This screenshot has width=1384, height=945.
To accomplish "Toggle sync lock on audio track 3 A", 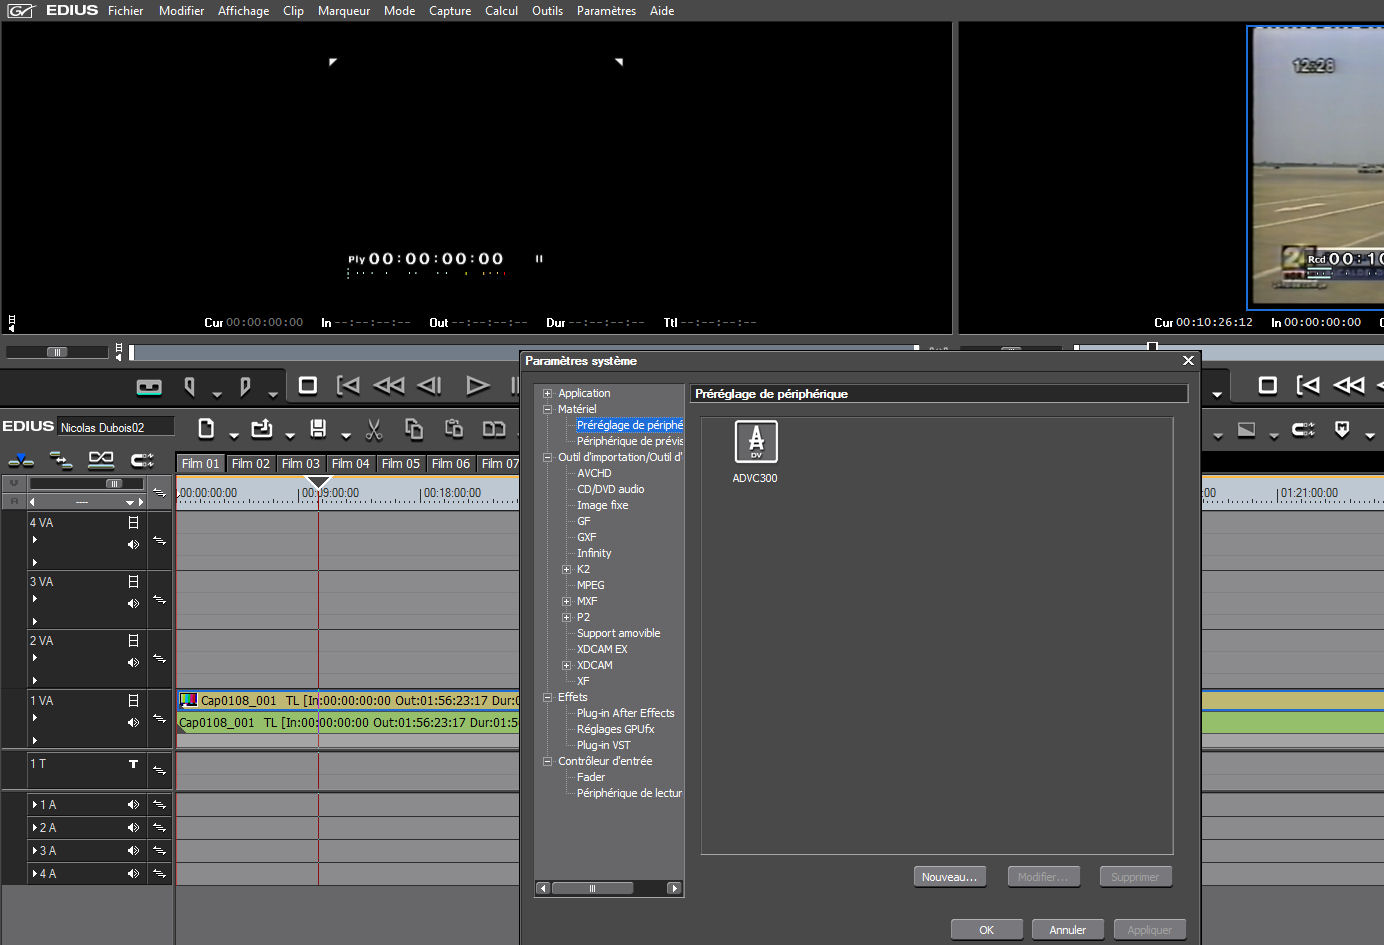I will coord(159,851).
